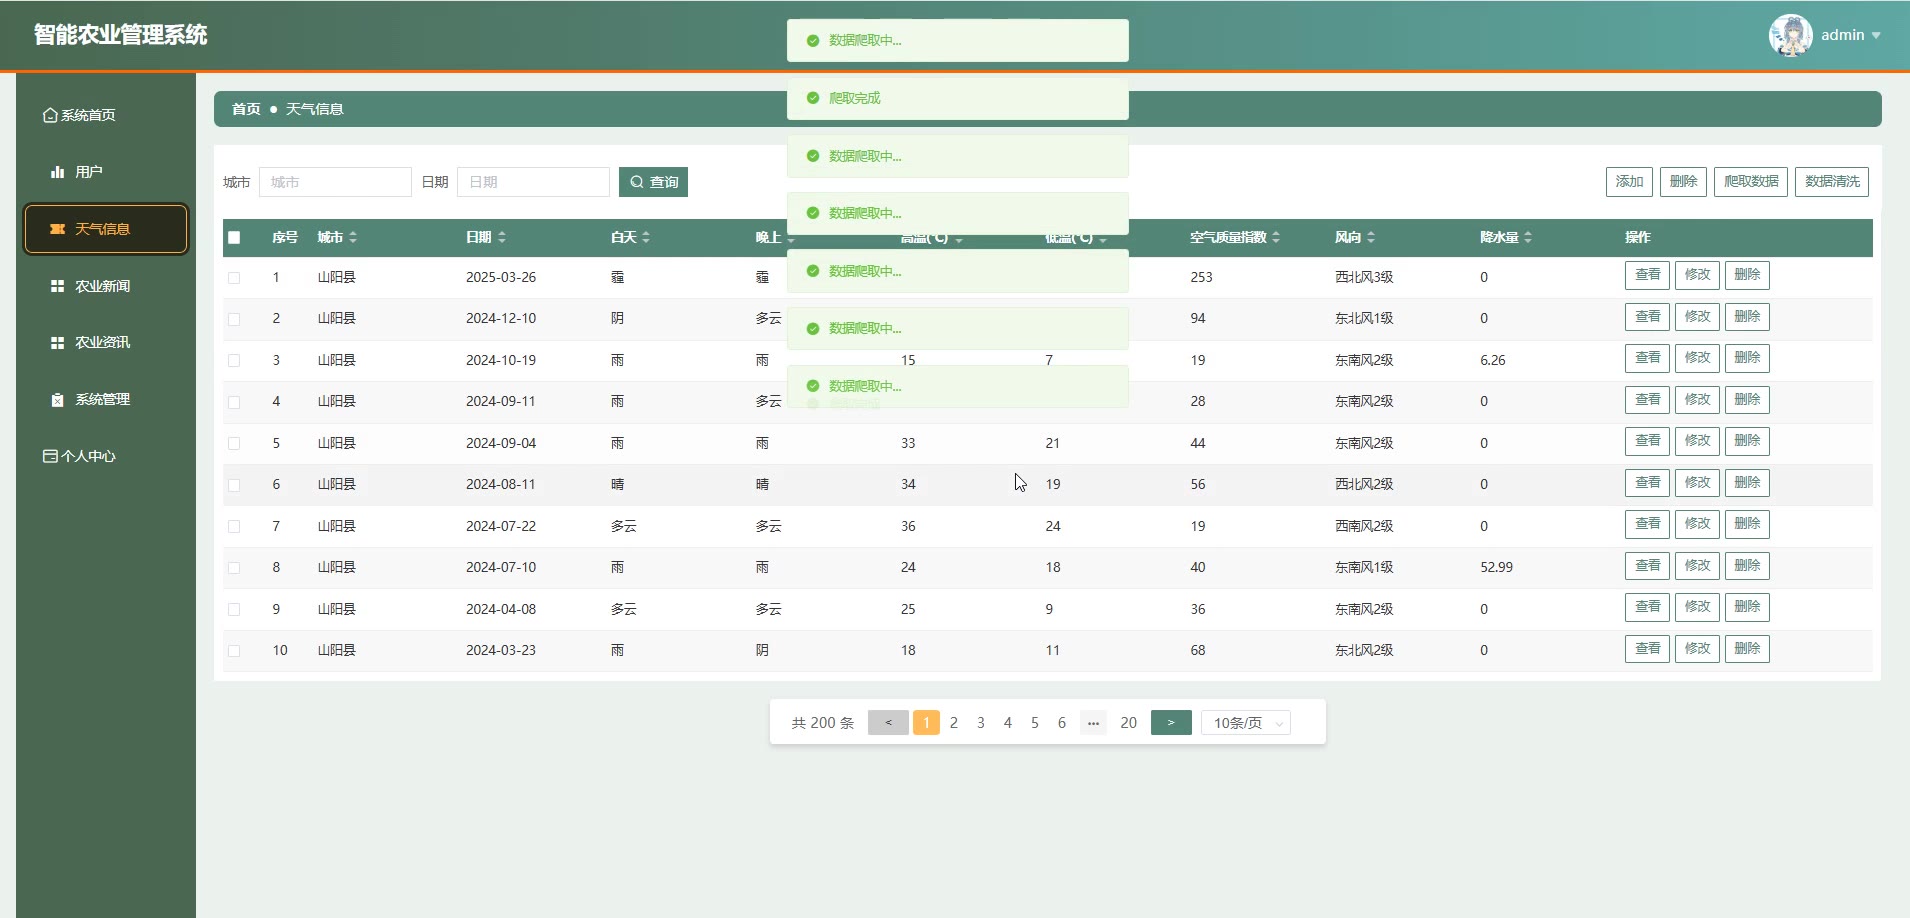This screenshot has width=1910, height=918.
Task: Check the checkbox for row 5
Action: click(234, 443)
